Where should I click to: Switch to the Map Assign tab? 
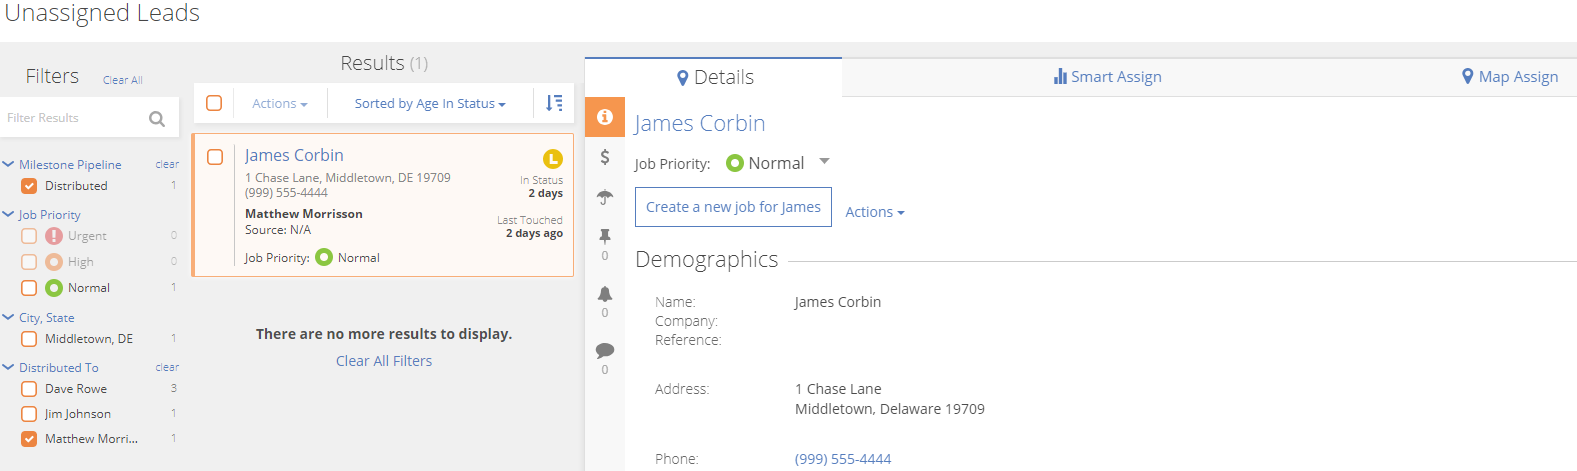coord(1510,77)
